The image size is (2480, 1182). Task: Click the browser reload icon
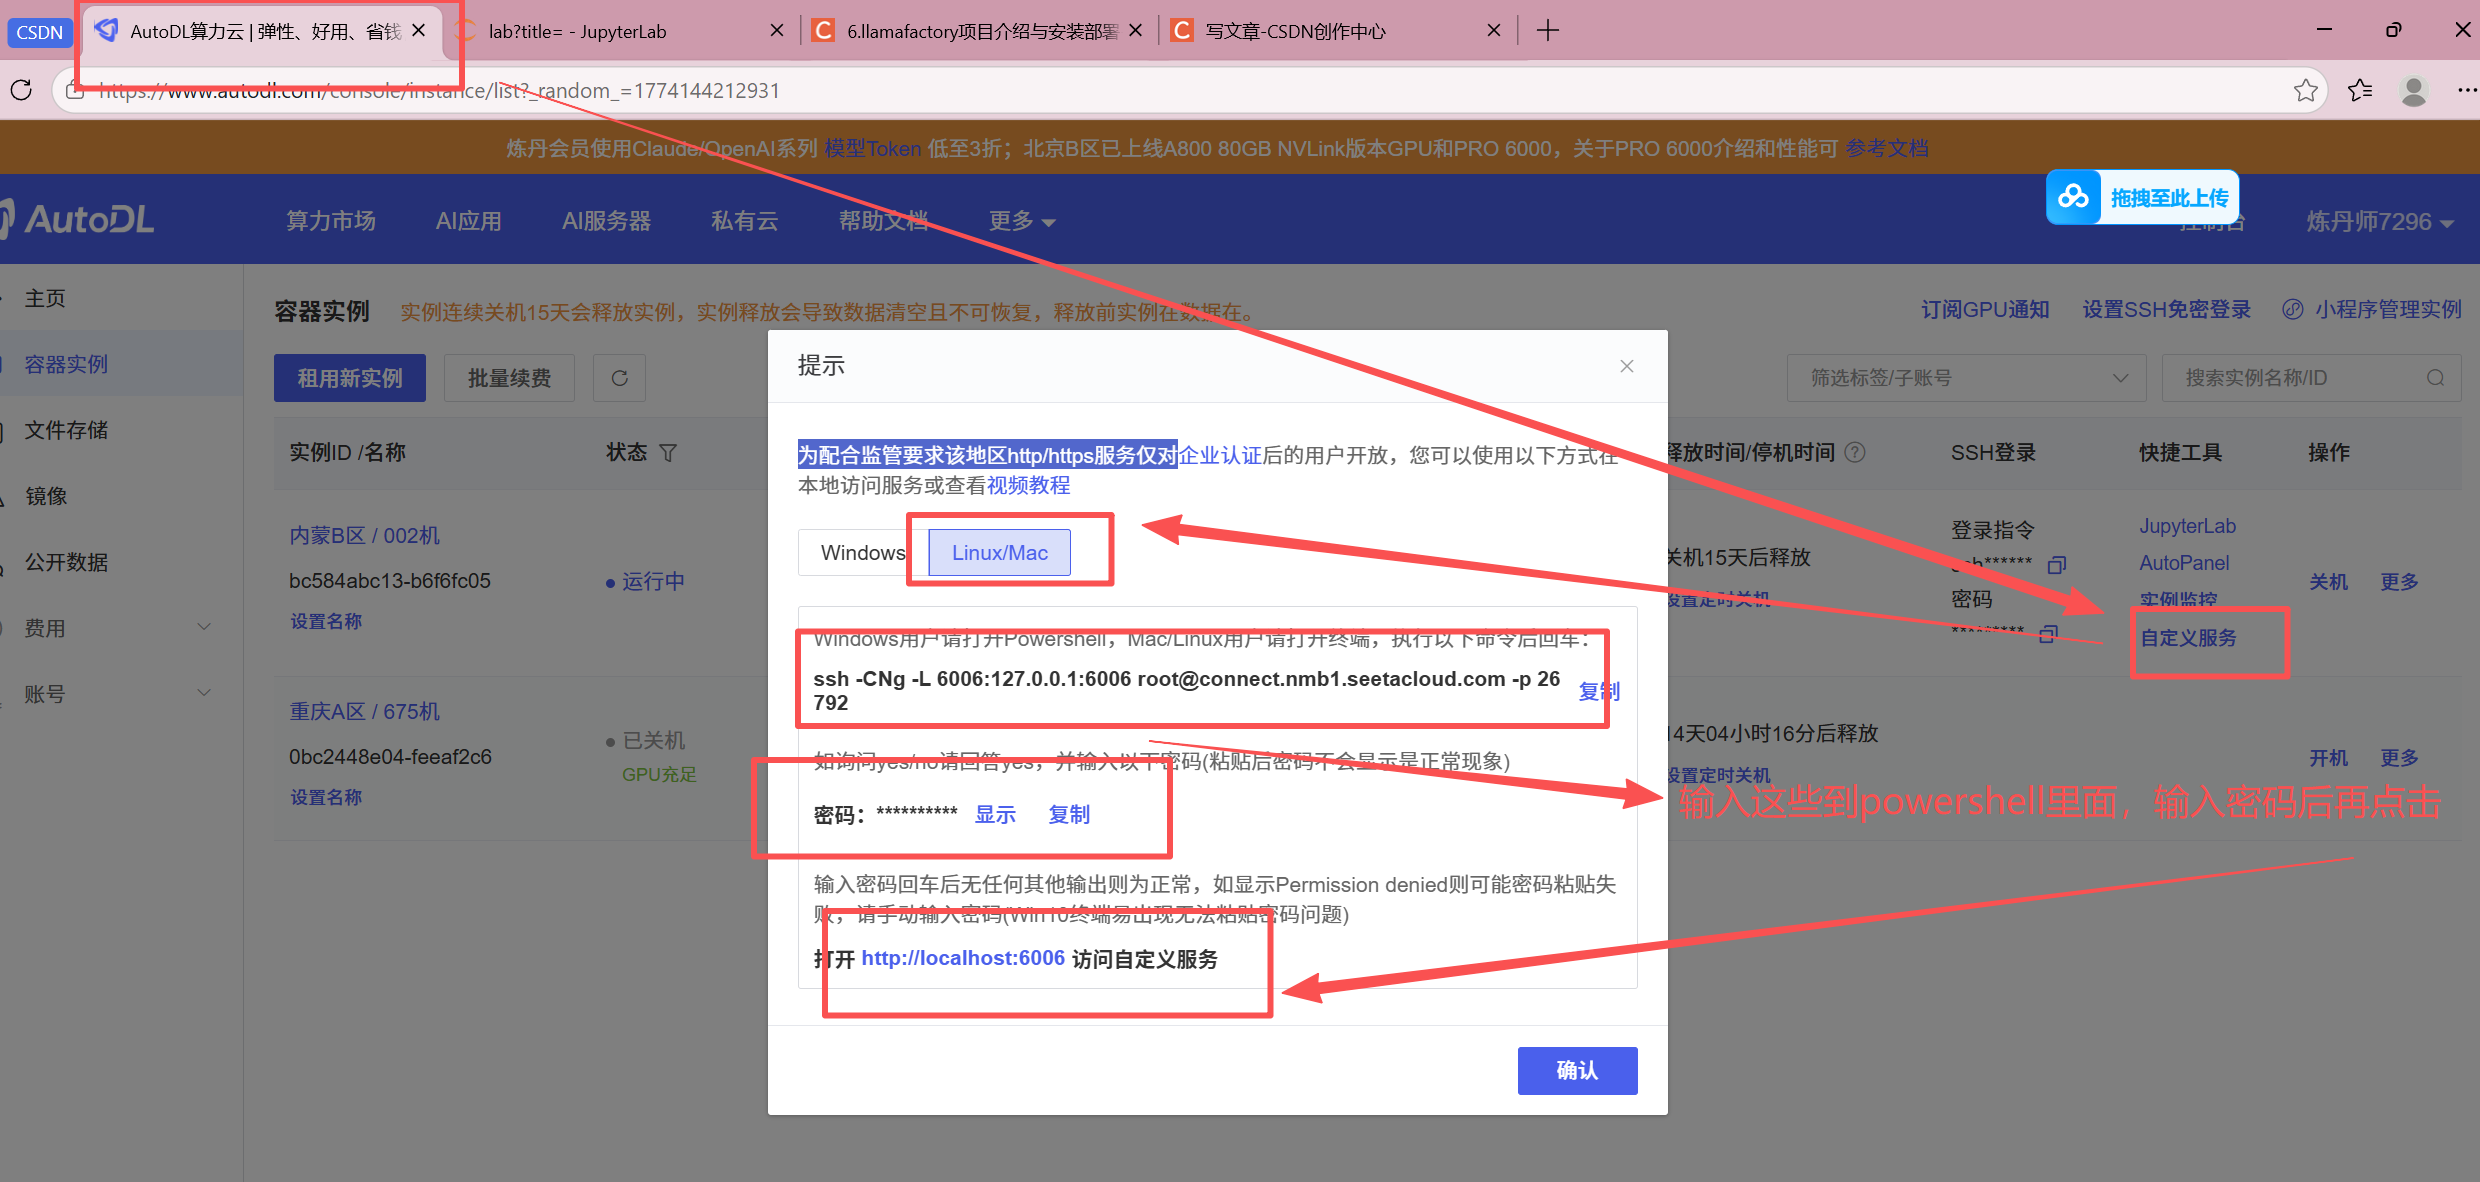click(22, 90)
